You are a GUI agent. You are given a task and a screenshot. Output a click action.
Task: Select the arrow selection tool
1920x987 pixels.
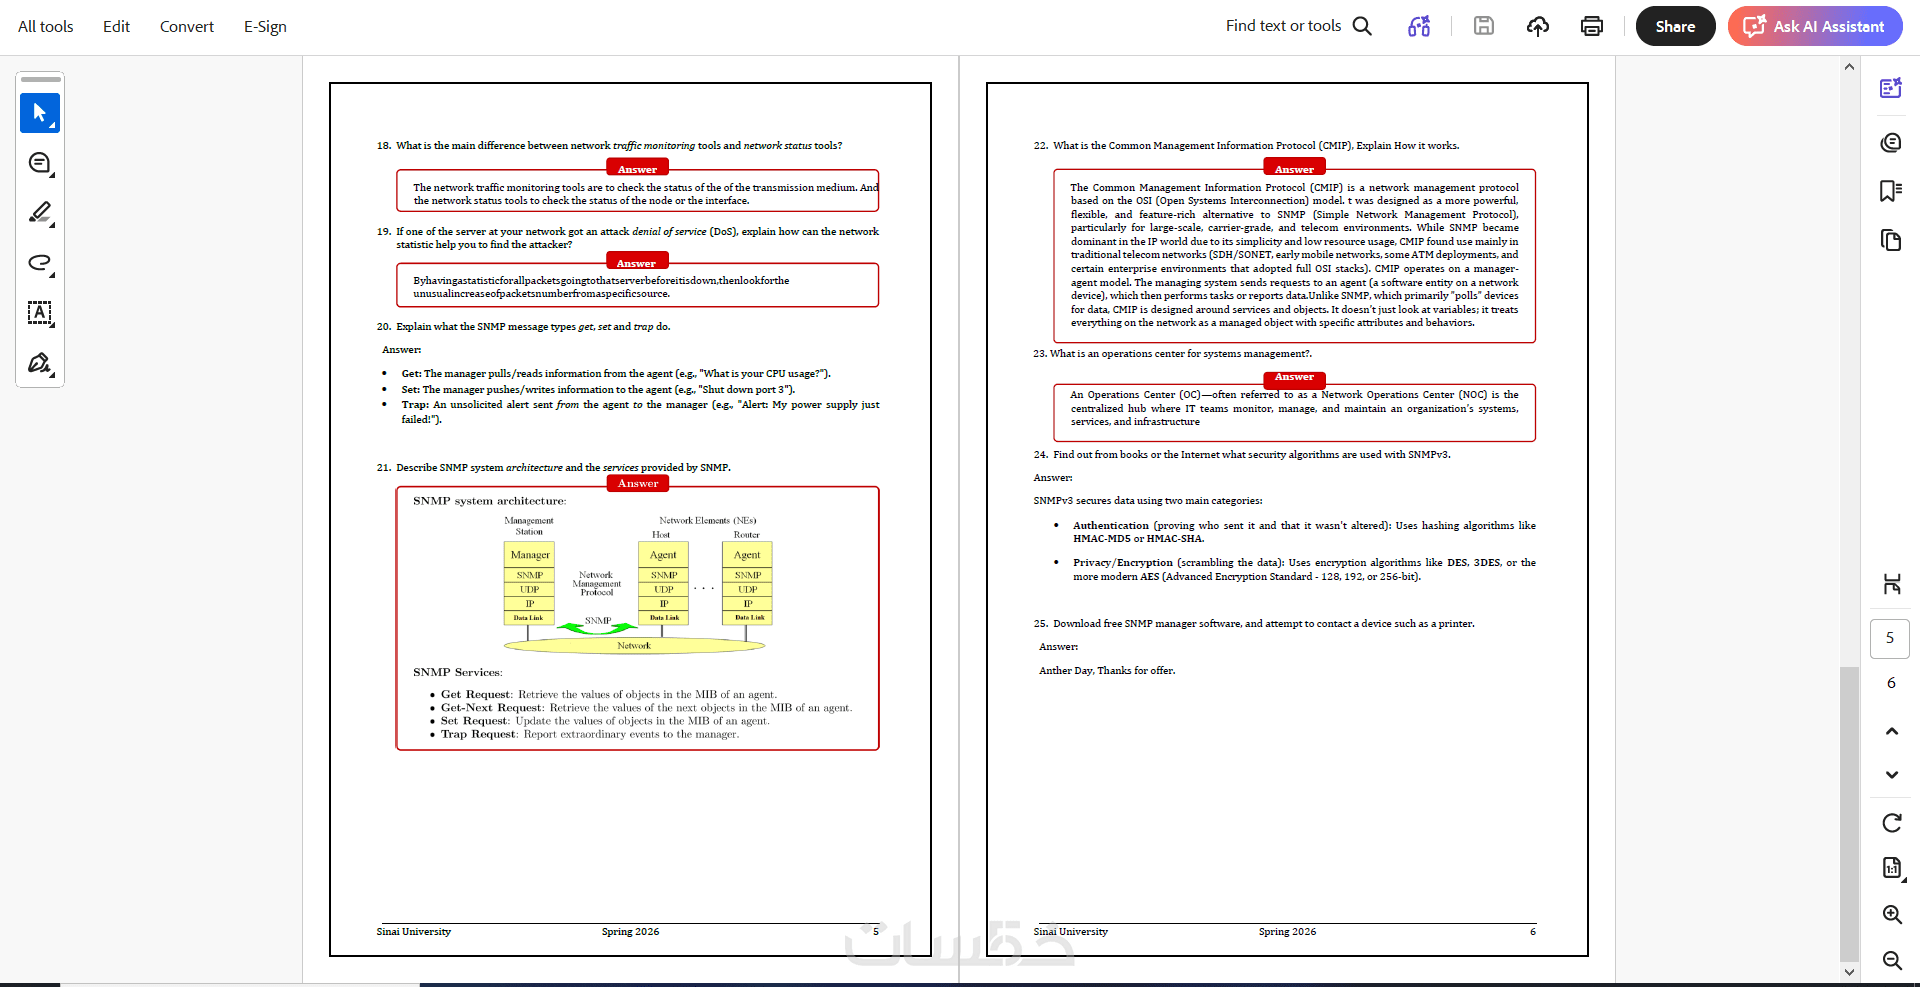click(40, 113)
